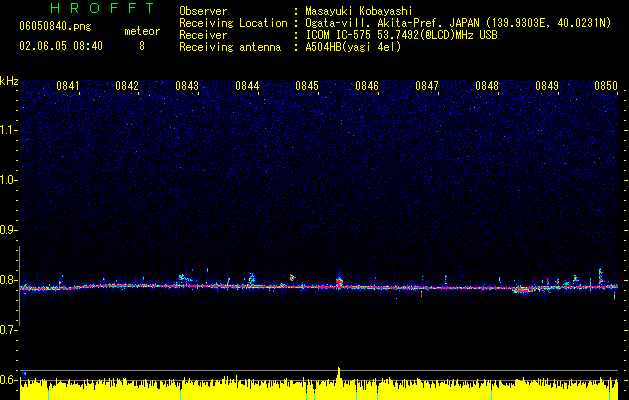
Task: Click the 0850 time tick label
Action: coord(606,86)
